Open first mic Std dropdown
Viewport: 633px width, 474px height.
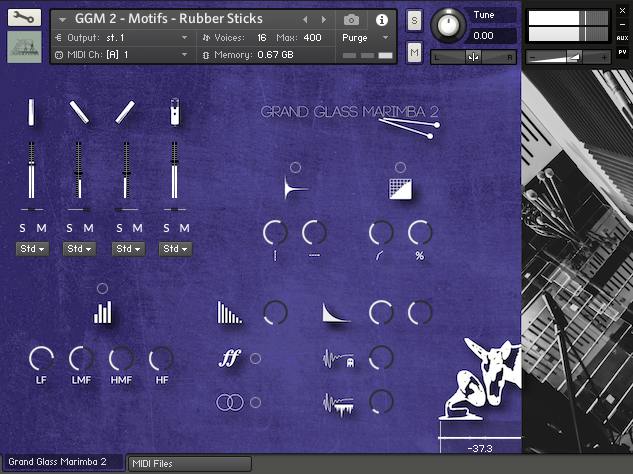32,249
